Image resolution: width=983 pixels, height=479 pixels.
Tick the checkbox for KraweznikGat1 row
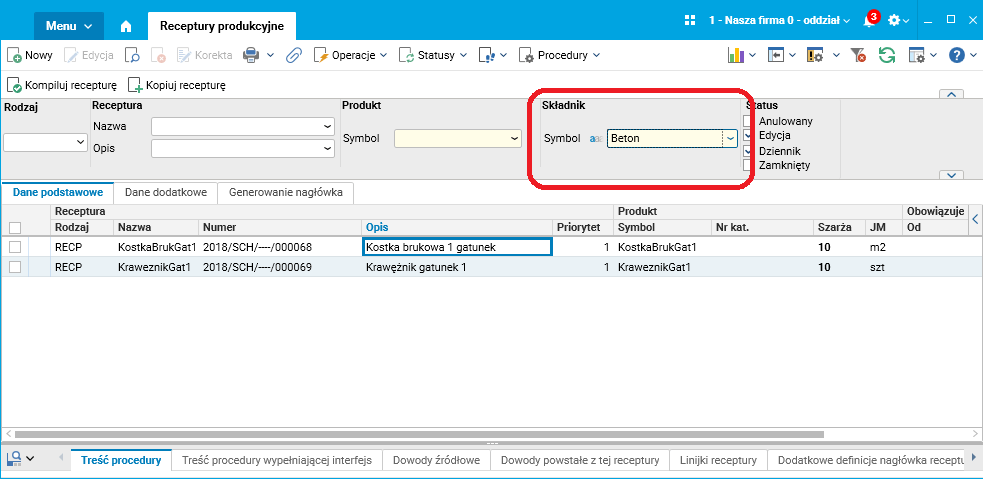tap(15, 267)
